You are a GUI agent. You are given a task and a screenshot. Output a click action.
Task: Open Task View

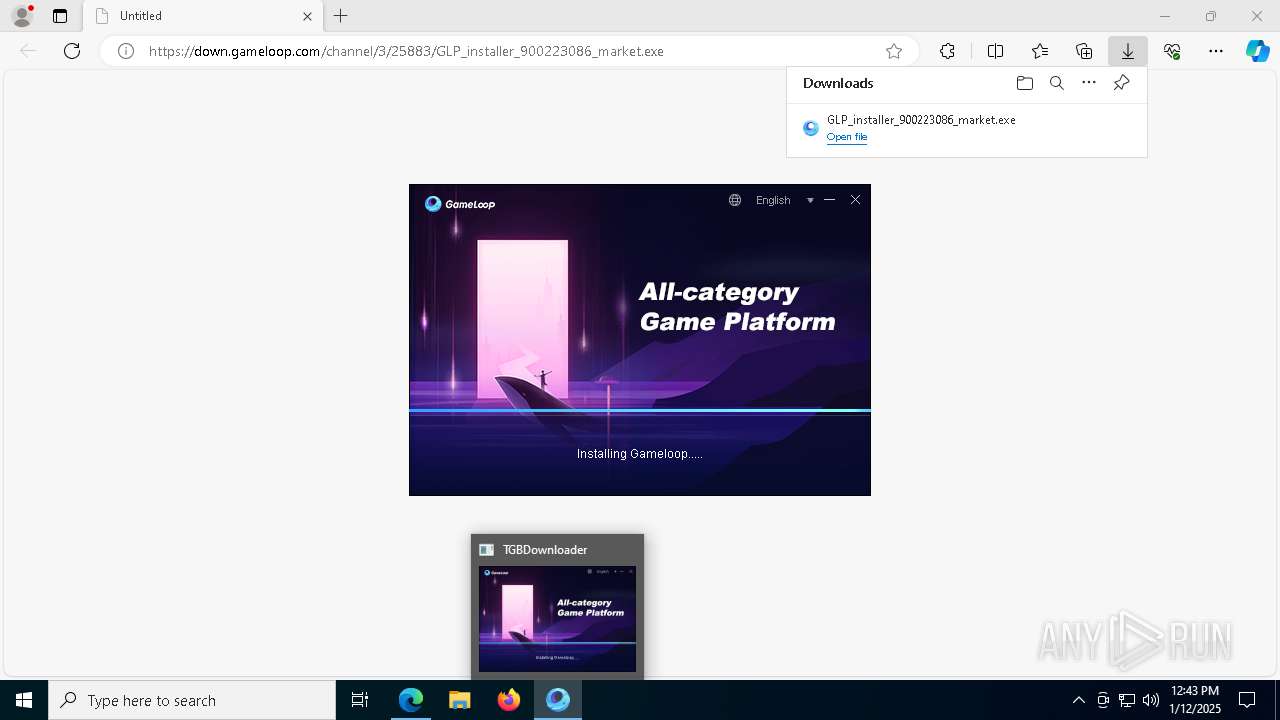(x=360, y=700)
